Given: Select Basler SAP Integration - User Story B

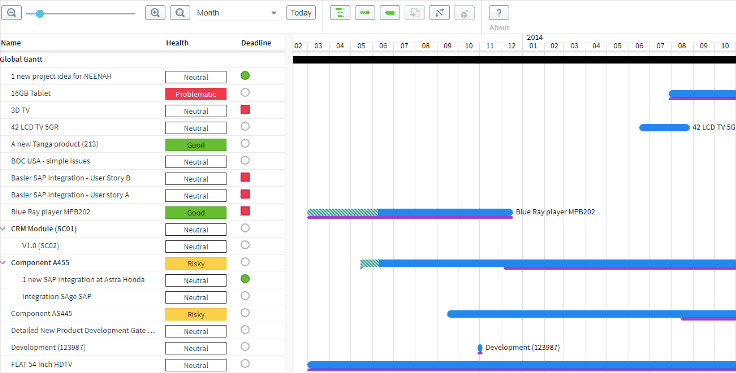Looking at the screenshot, I should 71,178.
